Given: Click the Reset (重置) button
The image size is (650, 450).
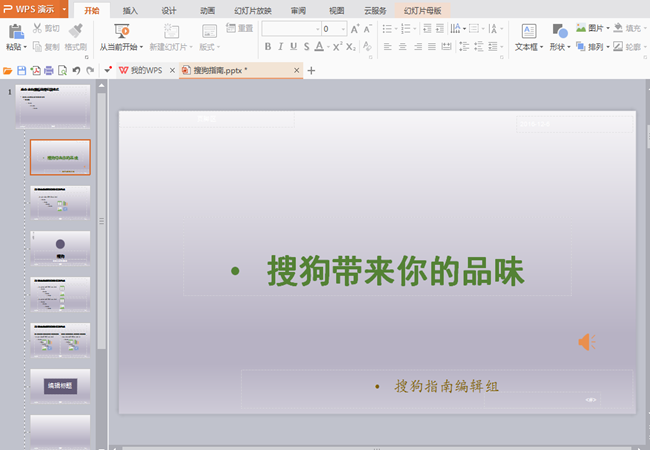Looking at the screenshot, I should [239, 28].
